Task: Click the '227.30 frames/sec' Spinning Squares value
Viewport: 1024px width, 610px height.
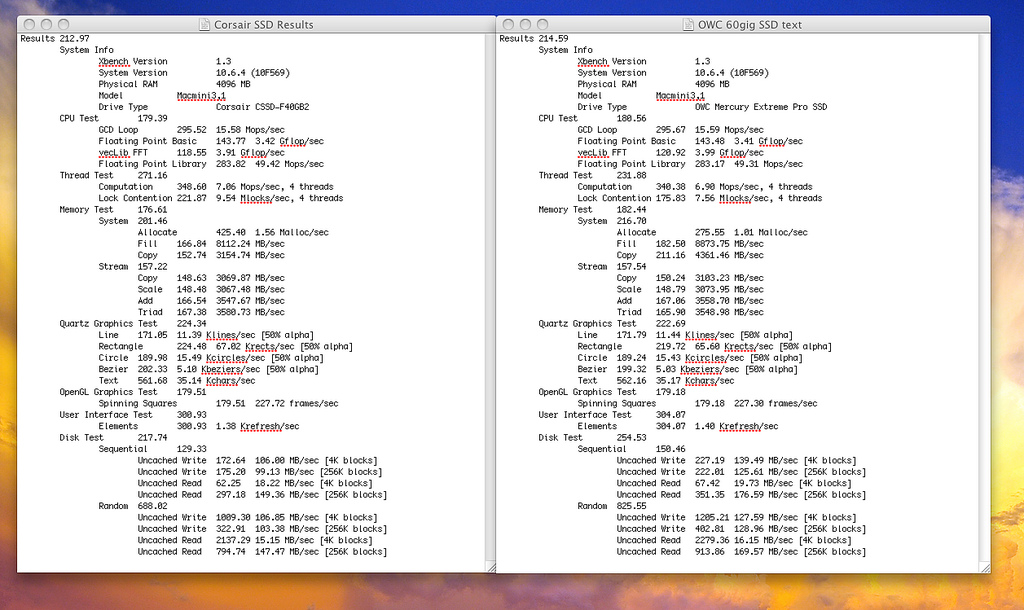Action: (775, 404)
